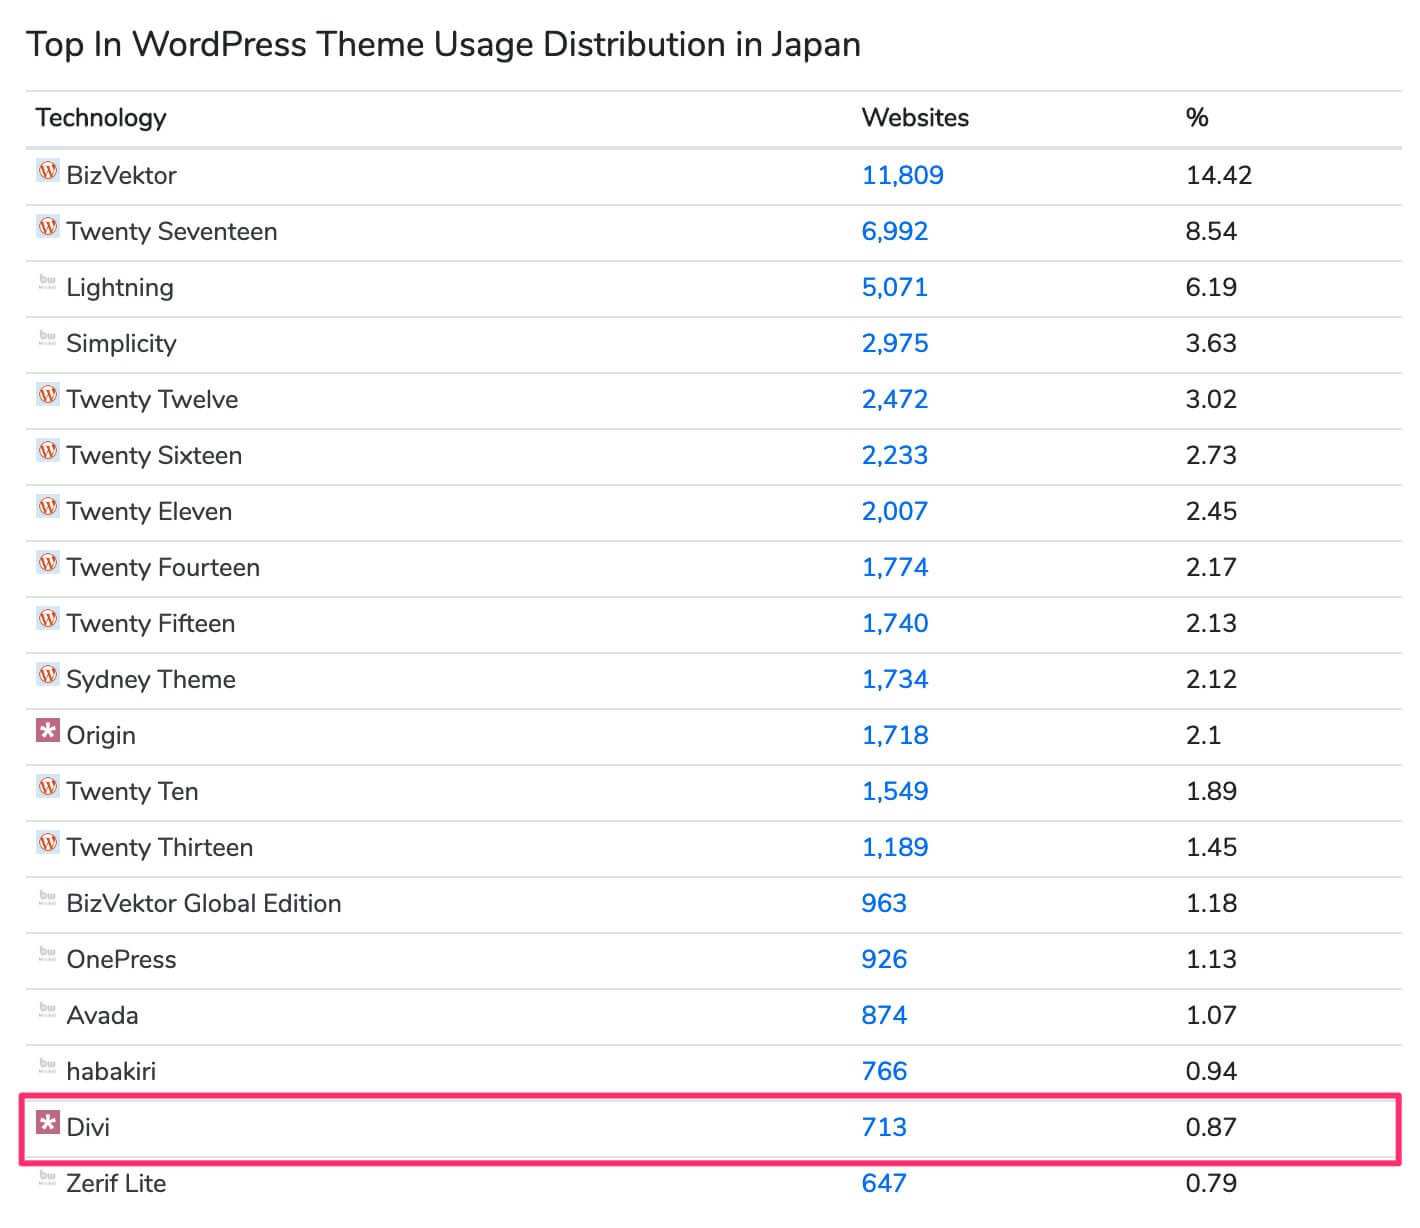Open the 2,472 websites link
This screenshot has height=1228, width=1420.
(894, 399)
